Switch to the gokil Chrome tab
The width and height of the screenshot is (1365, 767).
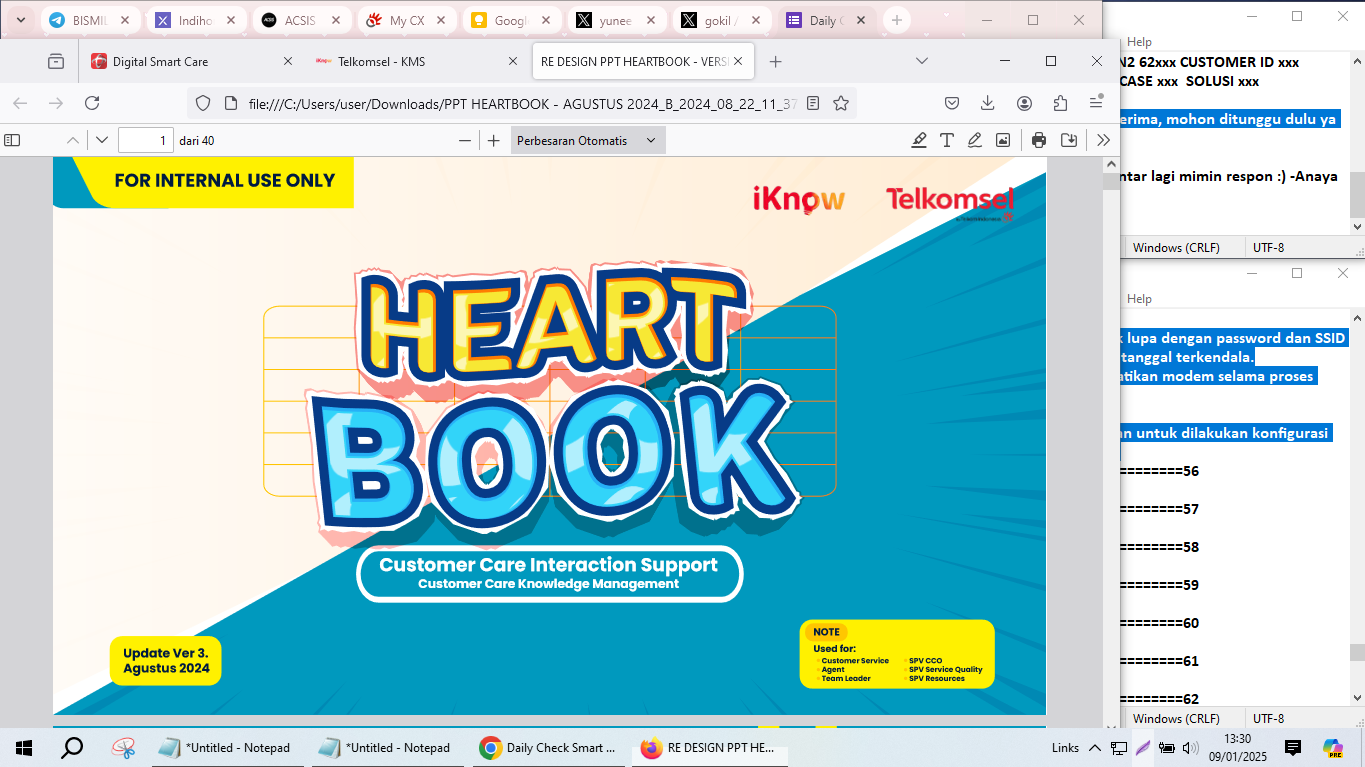pyautogui.click(x=725, y=20)
